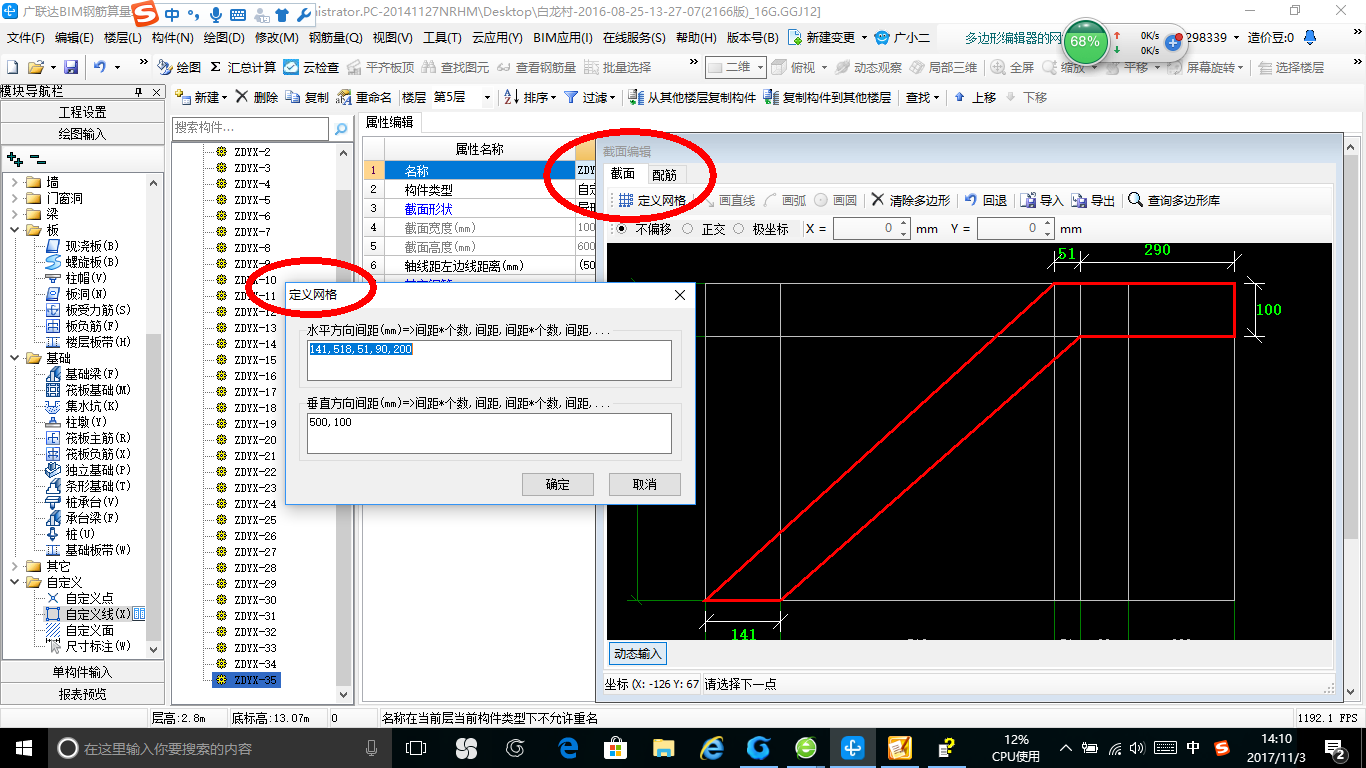Click 全屏 full screen view

coord(1012,67)
